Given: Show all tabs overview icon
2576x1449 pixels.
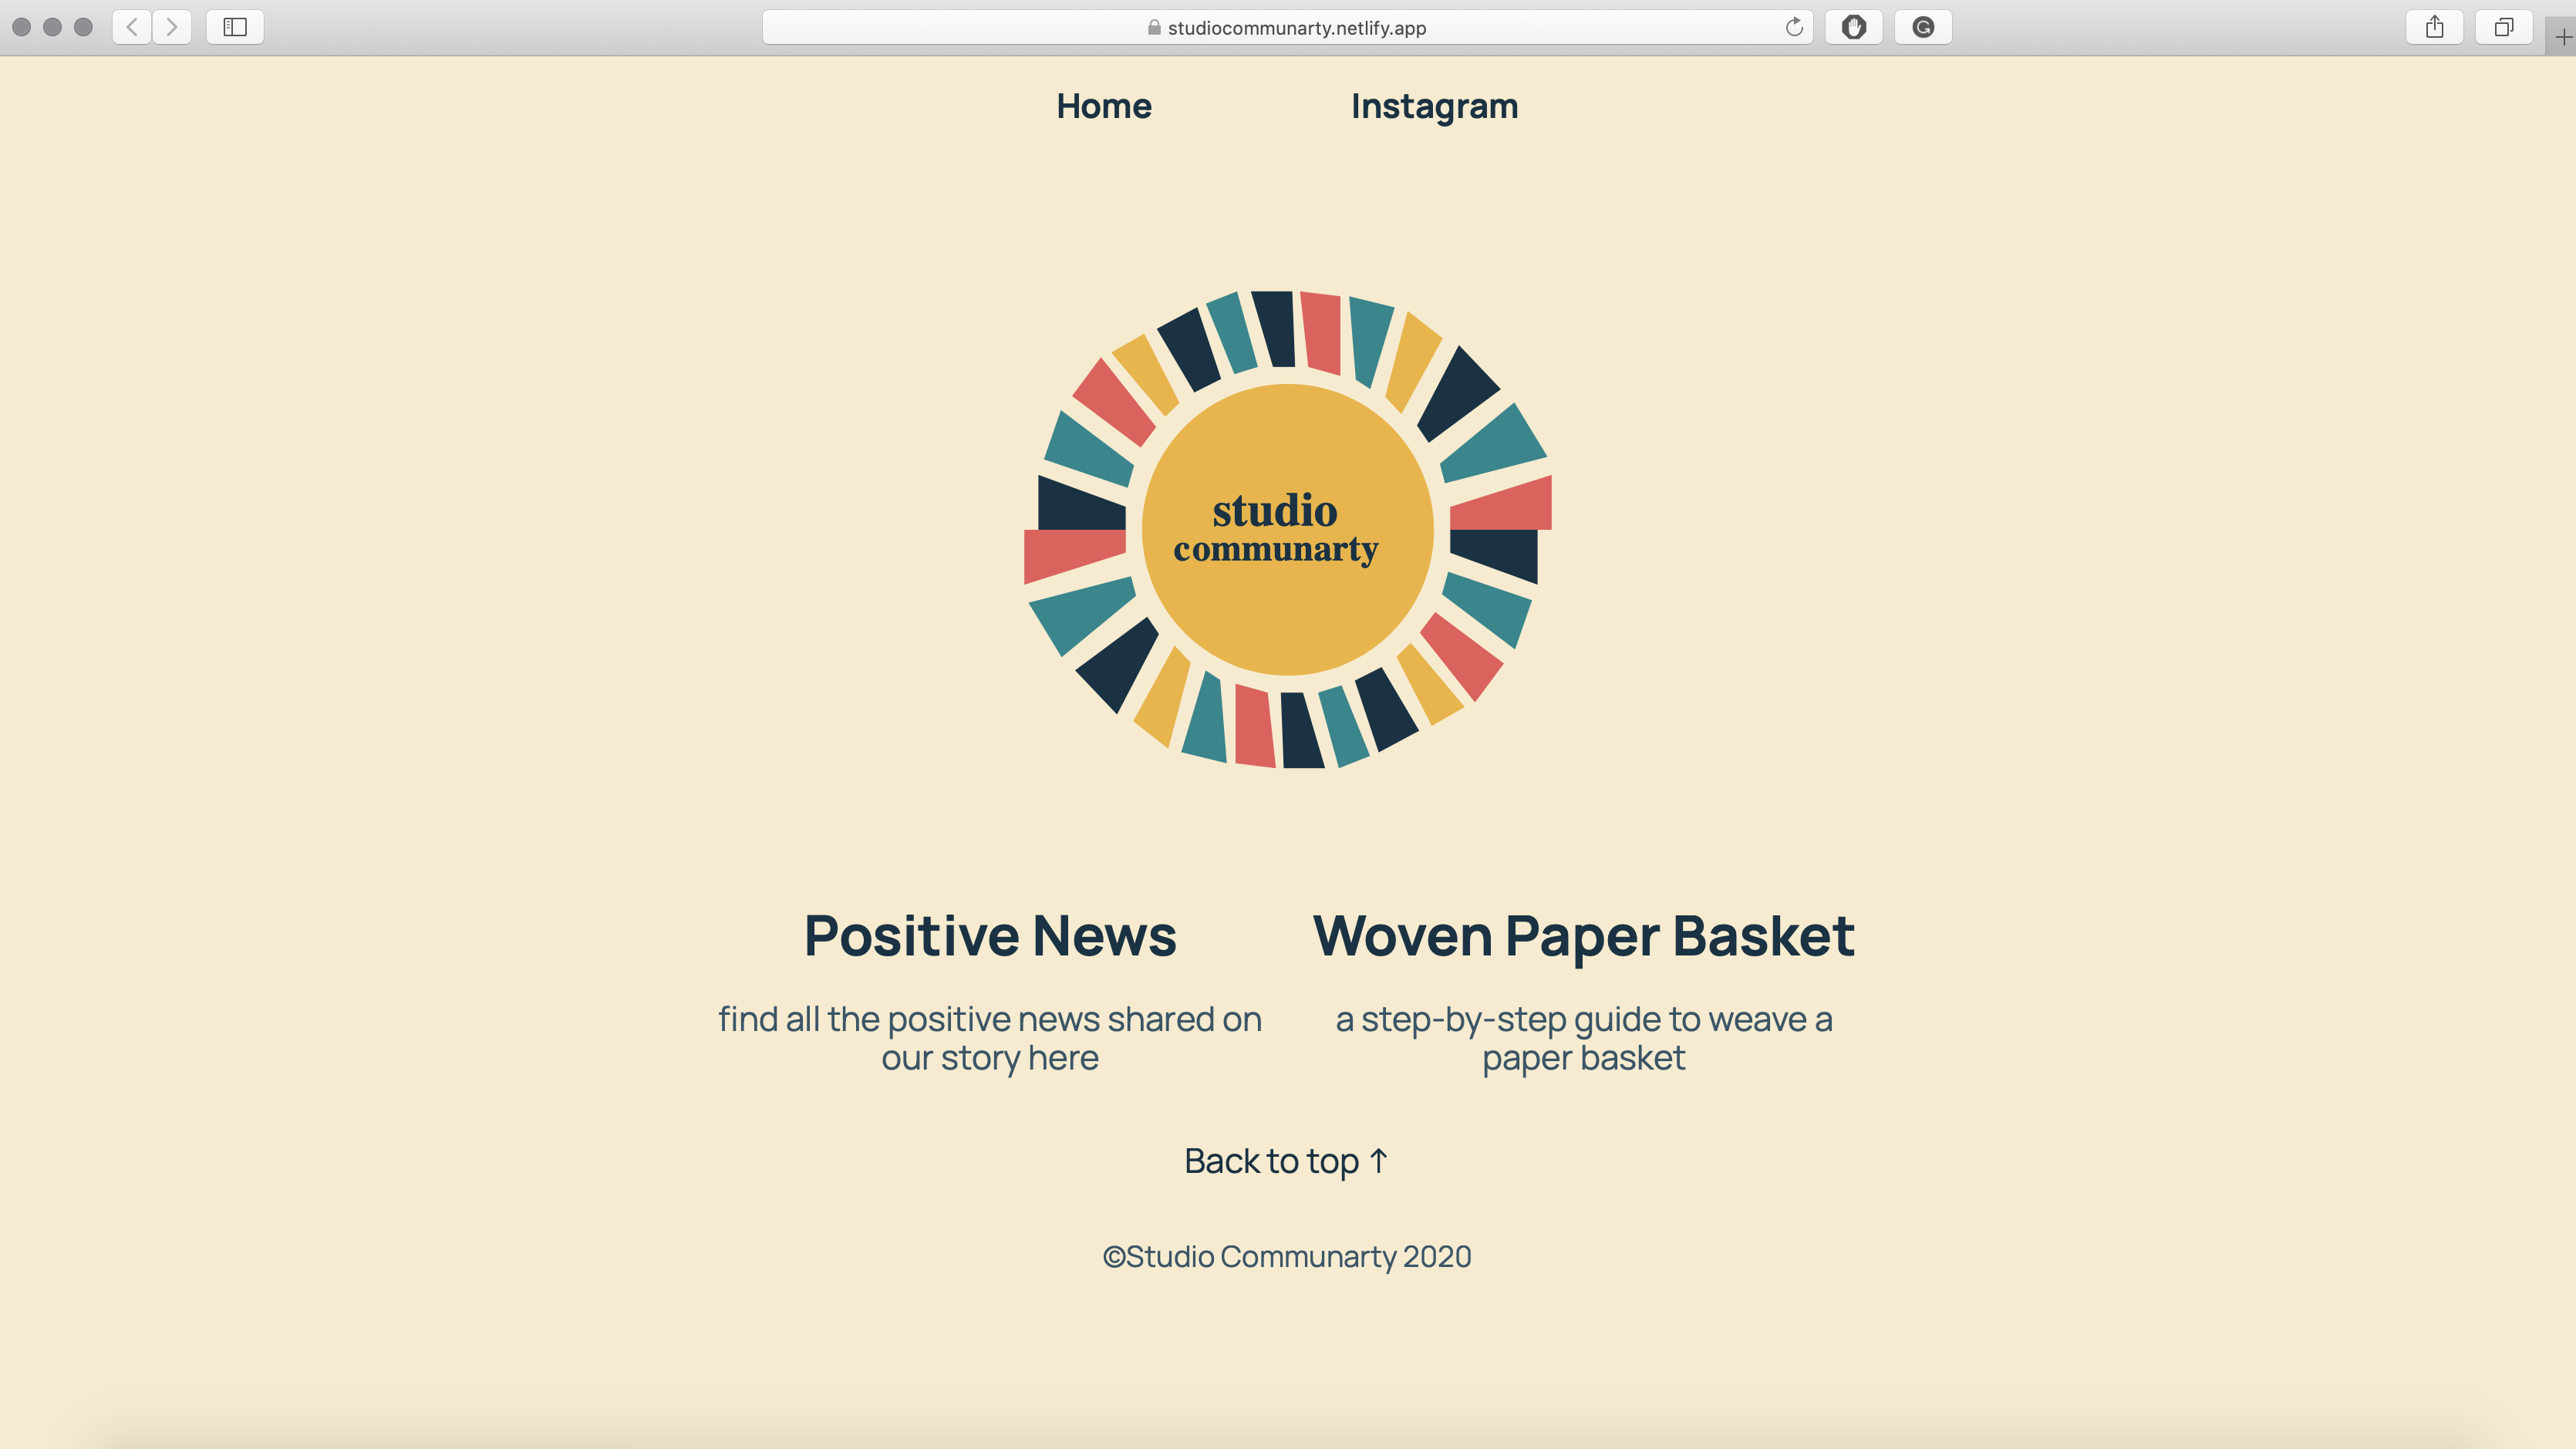Looking at the screenshot, I should point(2504,27).
